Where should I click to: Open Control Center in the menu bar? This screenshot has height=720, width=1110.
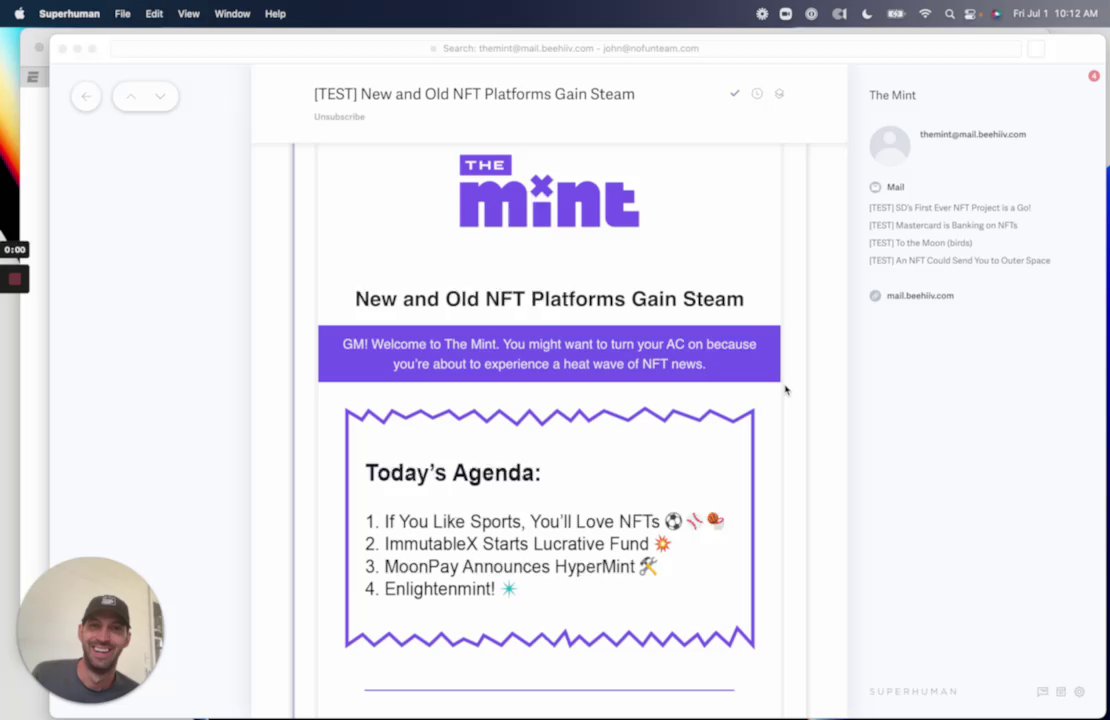[971, 13]
